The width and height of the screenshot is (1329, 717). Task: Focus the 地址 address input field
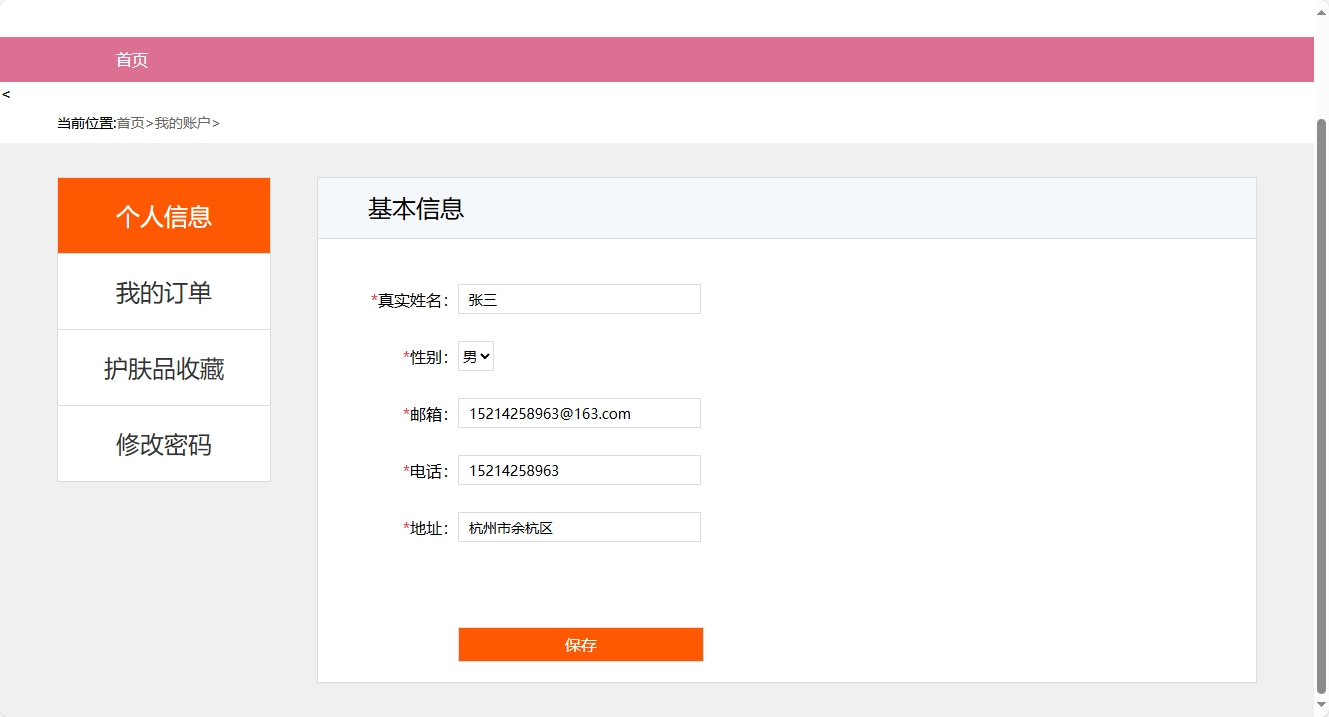(x=578, y=526)
